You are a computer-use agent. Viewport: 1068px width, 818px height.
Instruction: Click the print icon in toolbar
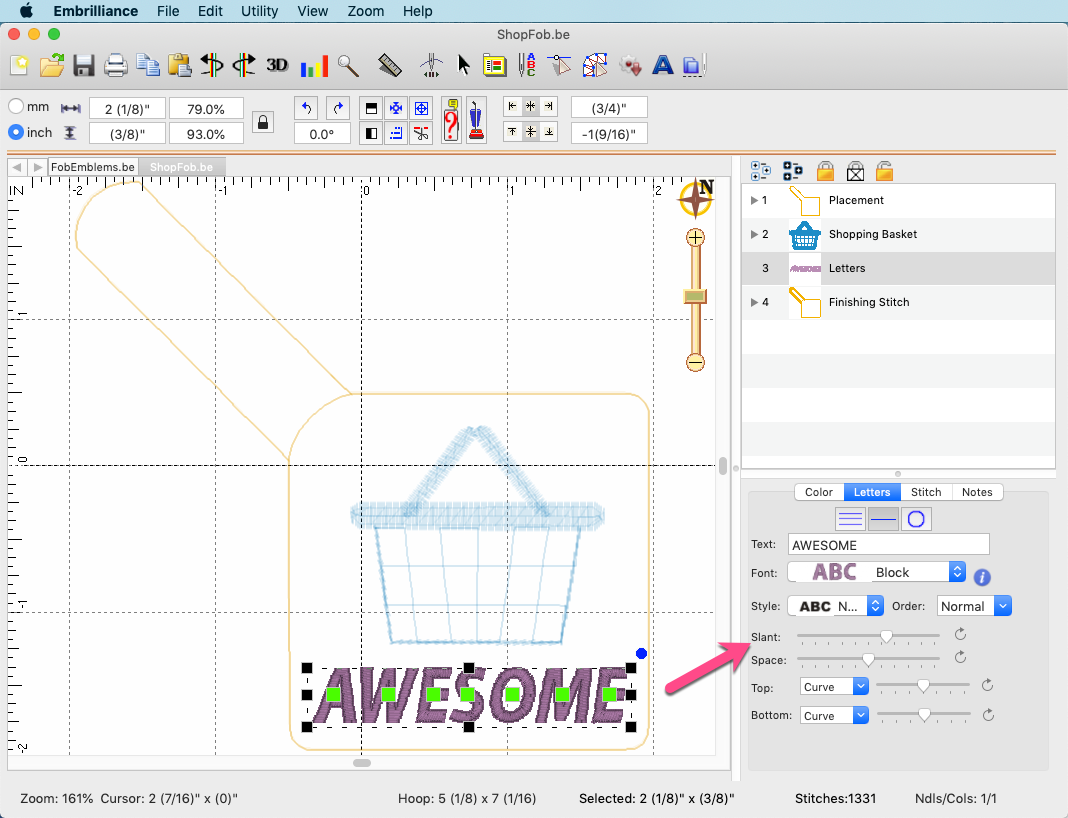coord(116,66)
